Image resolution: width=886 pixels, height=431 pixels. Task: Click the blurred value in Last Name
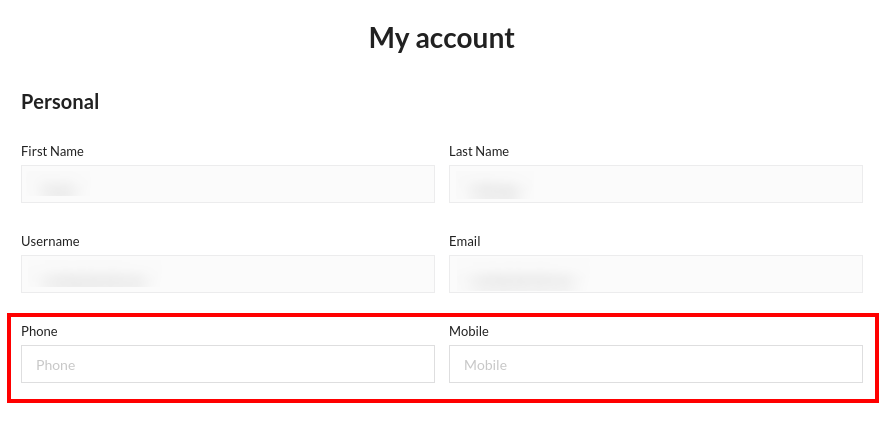(x=493, y=188)
